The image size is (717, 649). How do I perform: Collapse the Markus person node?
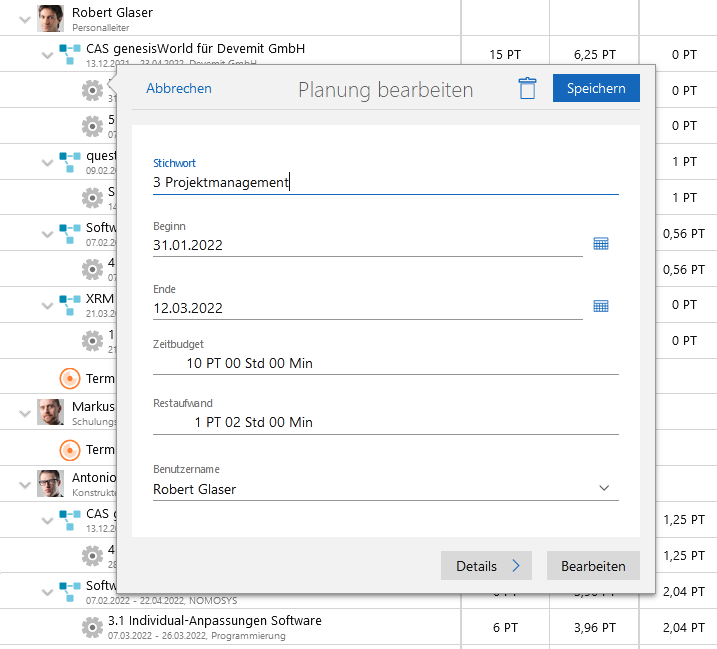(26, 413)
